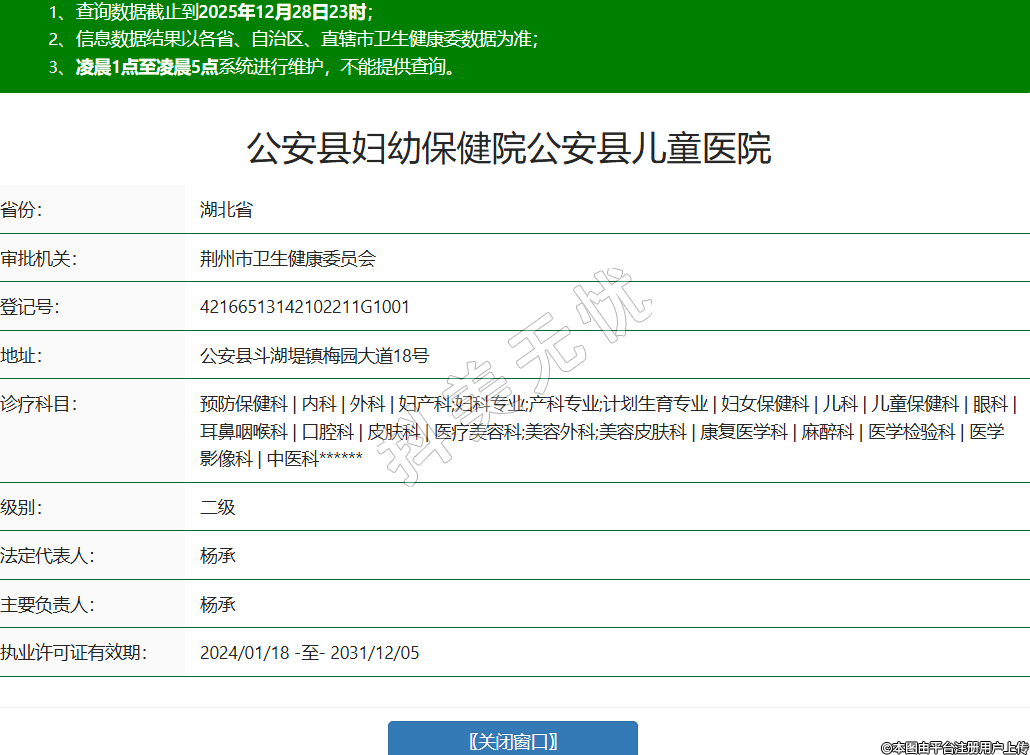
Task: Click the 诊疗科目 row label
Action: coord(39,404)
